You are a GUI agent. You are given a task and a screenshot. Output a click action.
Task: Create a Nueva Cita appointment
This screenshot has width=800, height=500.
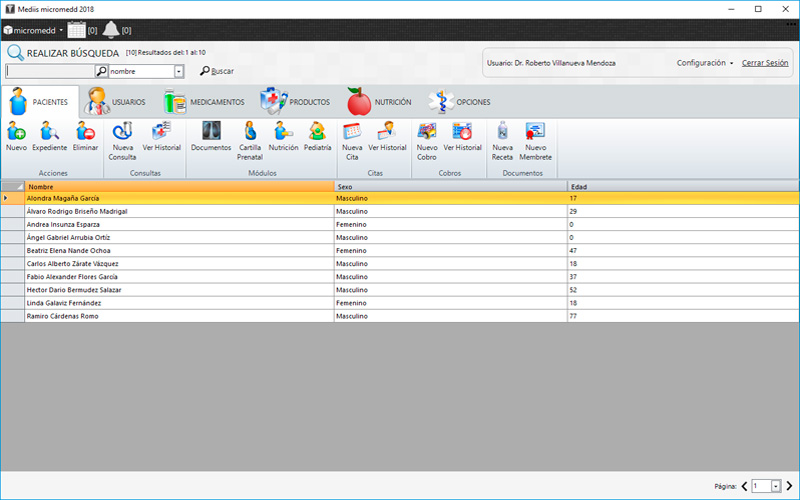coord(352,141)
